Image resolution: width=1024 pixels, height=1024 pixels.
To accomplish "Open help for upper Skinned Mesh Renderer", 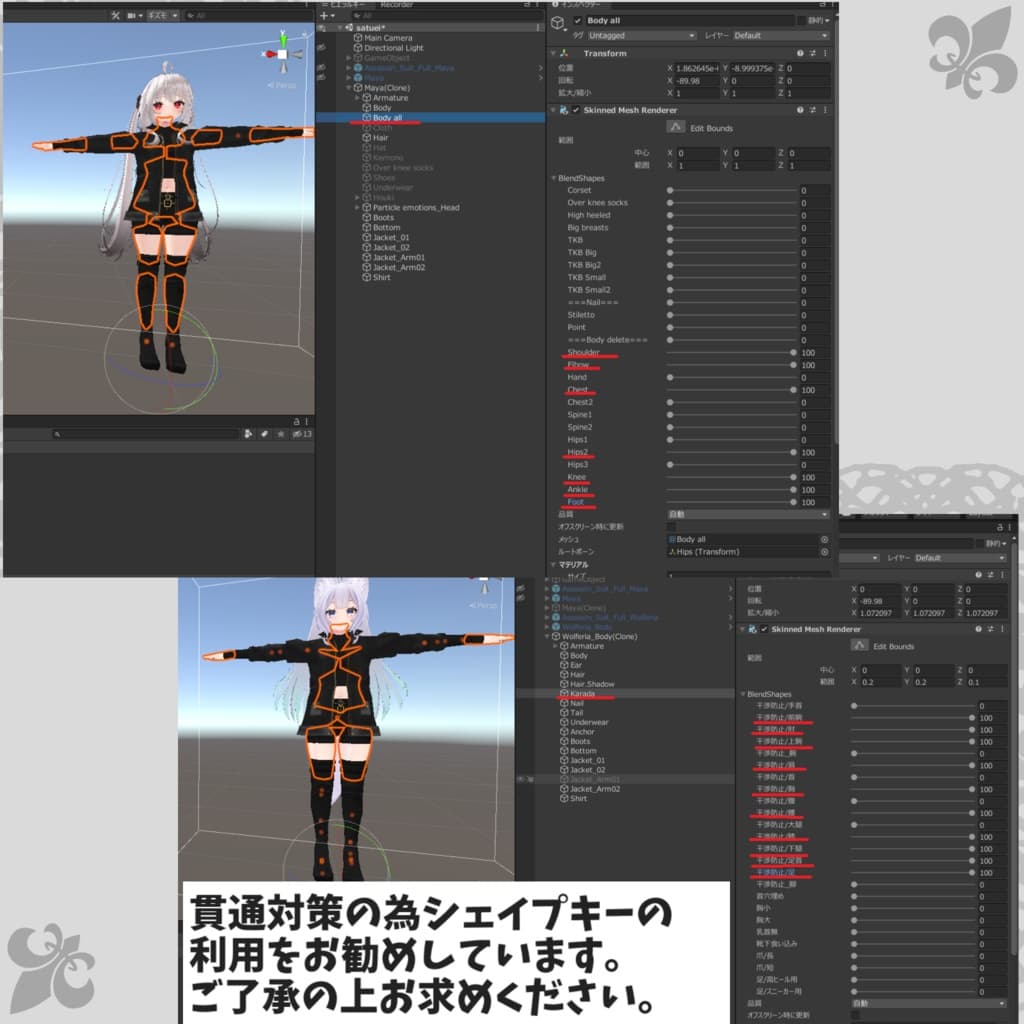I will (x=800, y=110).
